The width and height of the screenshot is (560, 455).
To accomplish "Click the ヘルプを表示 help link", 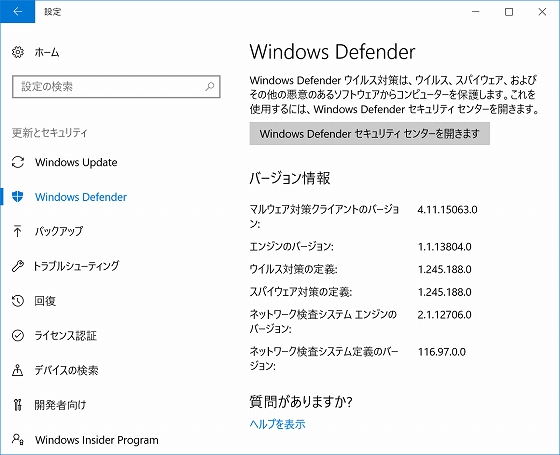I will click(x=278, y=424).
